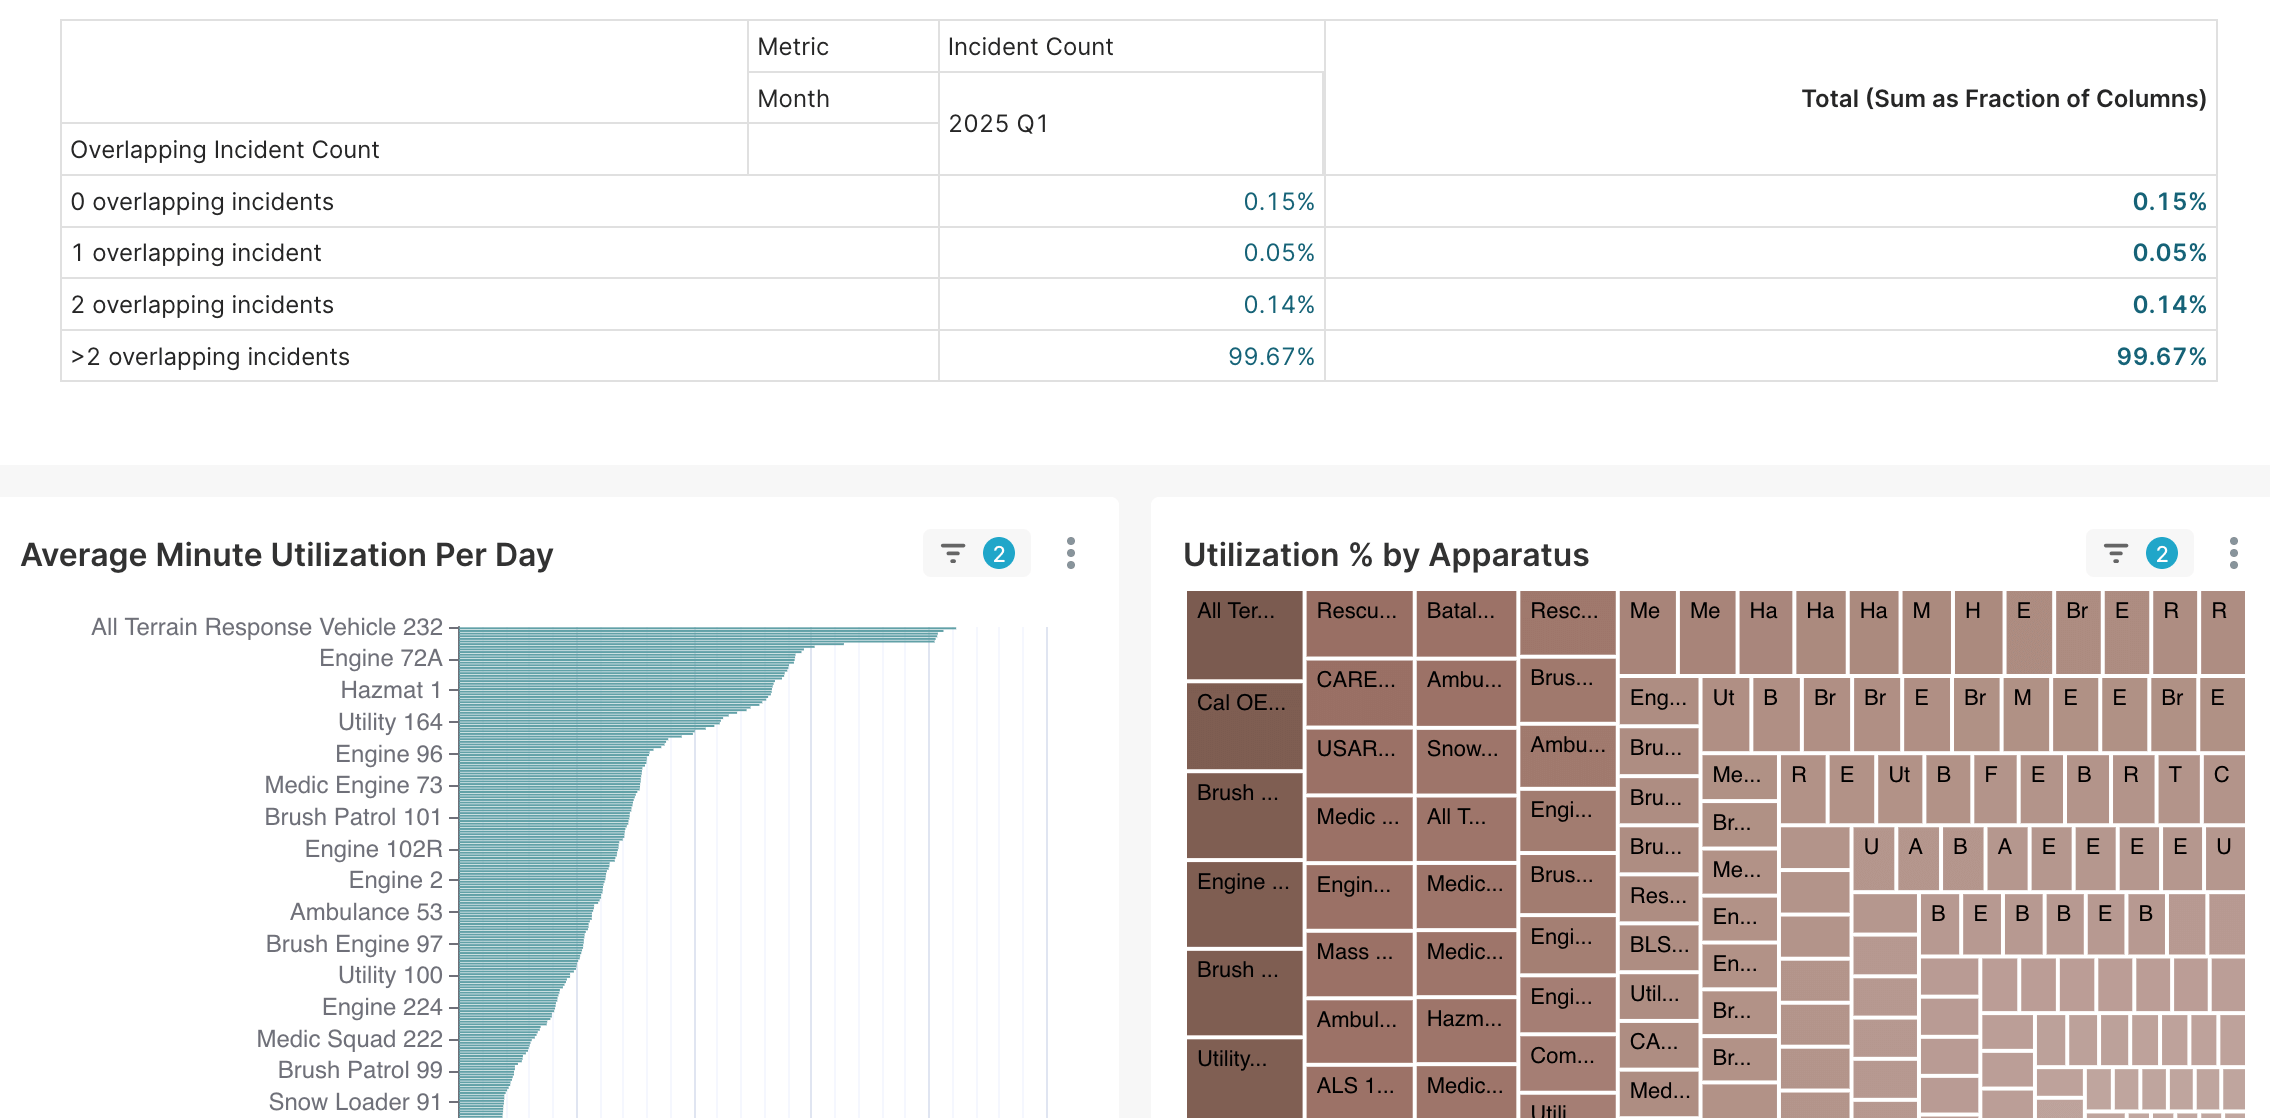The image size is (2270, 1118).
Task: Click the 'All Terrain Response Vehicle 232' bar label
Action: [x=267, y=627]
